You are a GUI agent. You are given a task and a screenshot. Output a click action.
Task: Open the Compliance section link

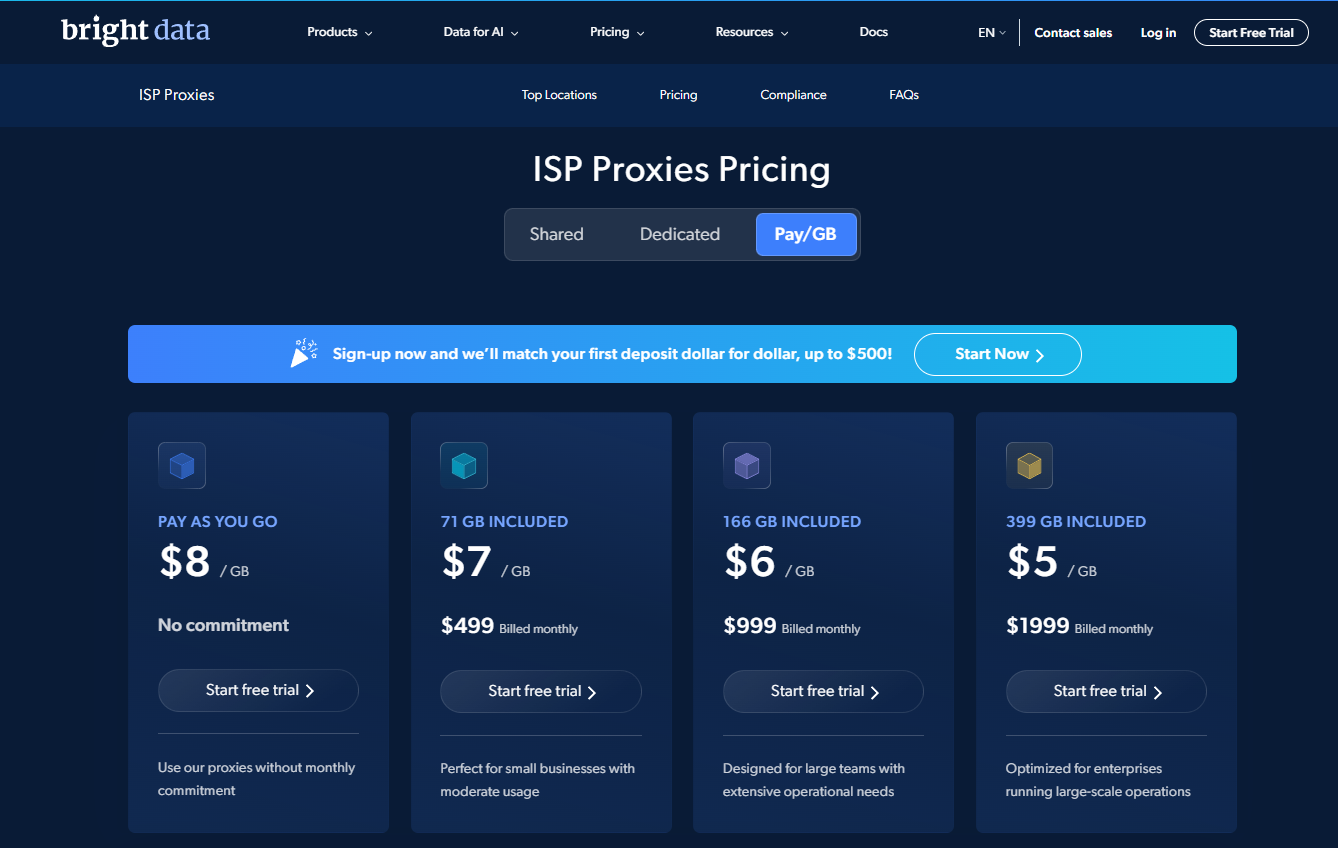pyautogui.click(x=793, y=95)
